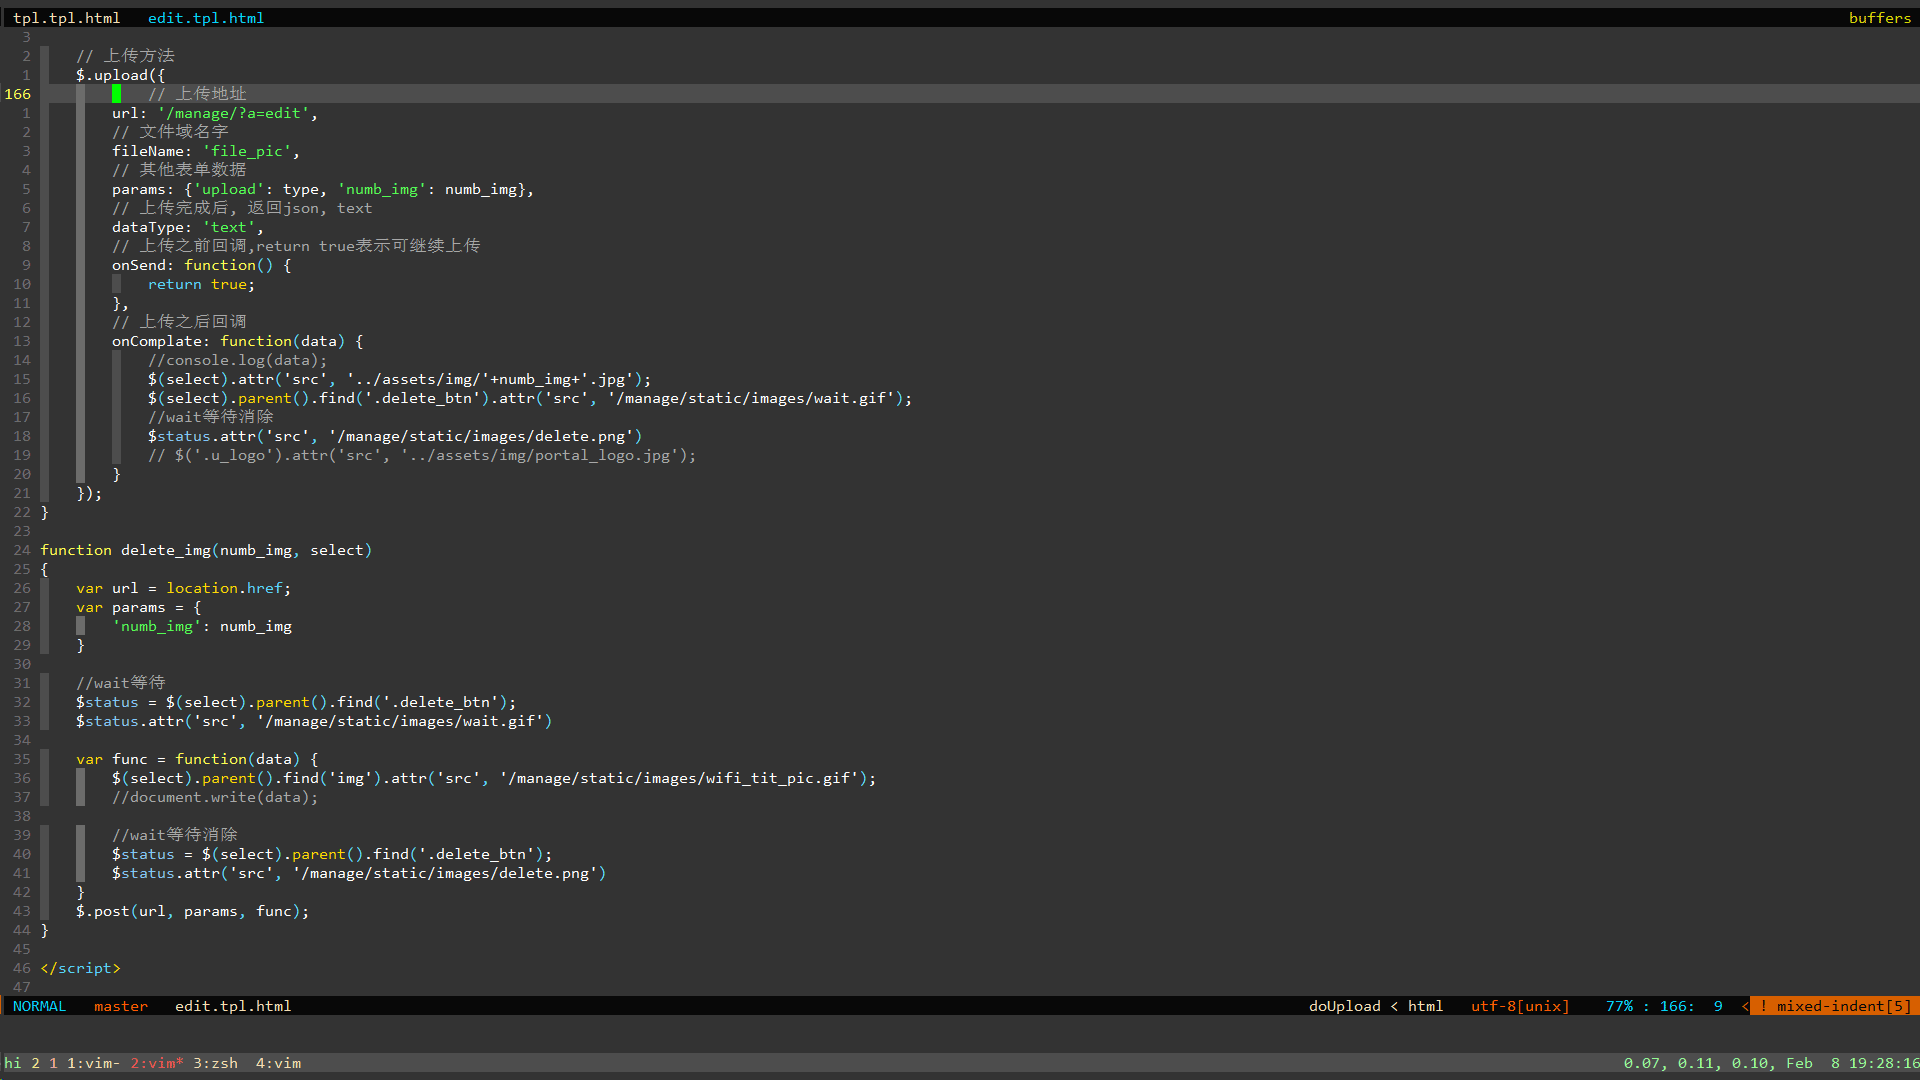The image size is (1920, 1080).
Task: Click the // 其他表单数据 comment
Action: click(x=179, y=170)
